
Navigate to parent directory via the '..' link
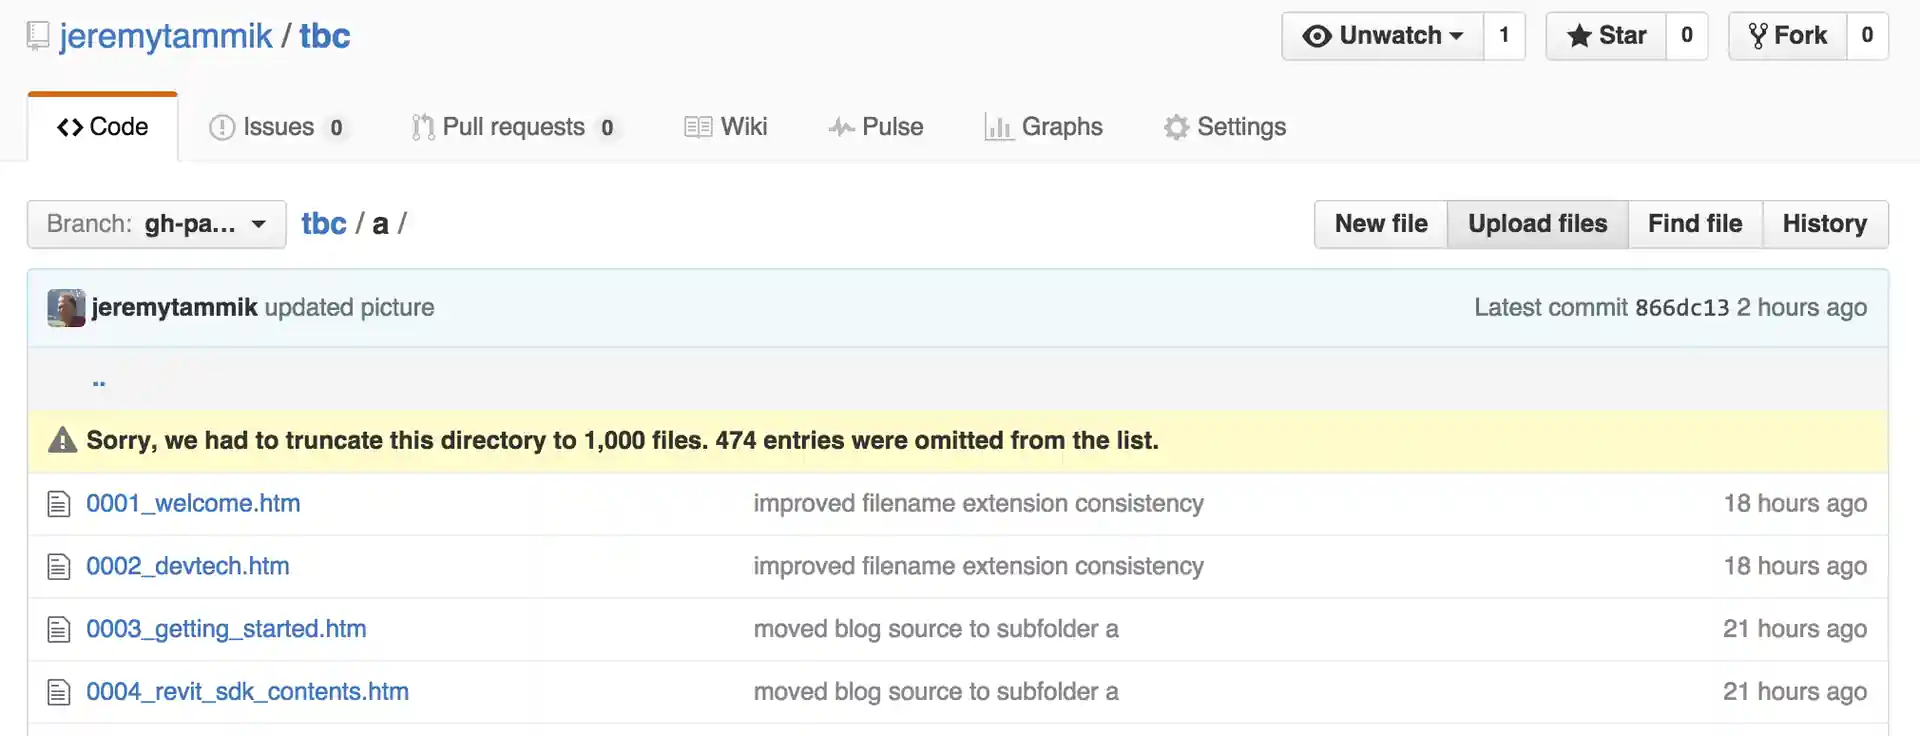pyautogui.click(x=99, y=380)
